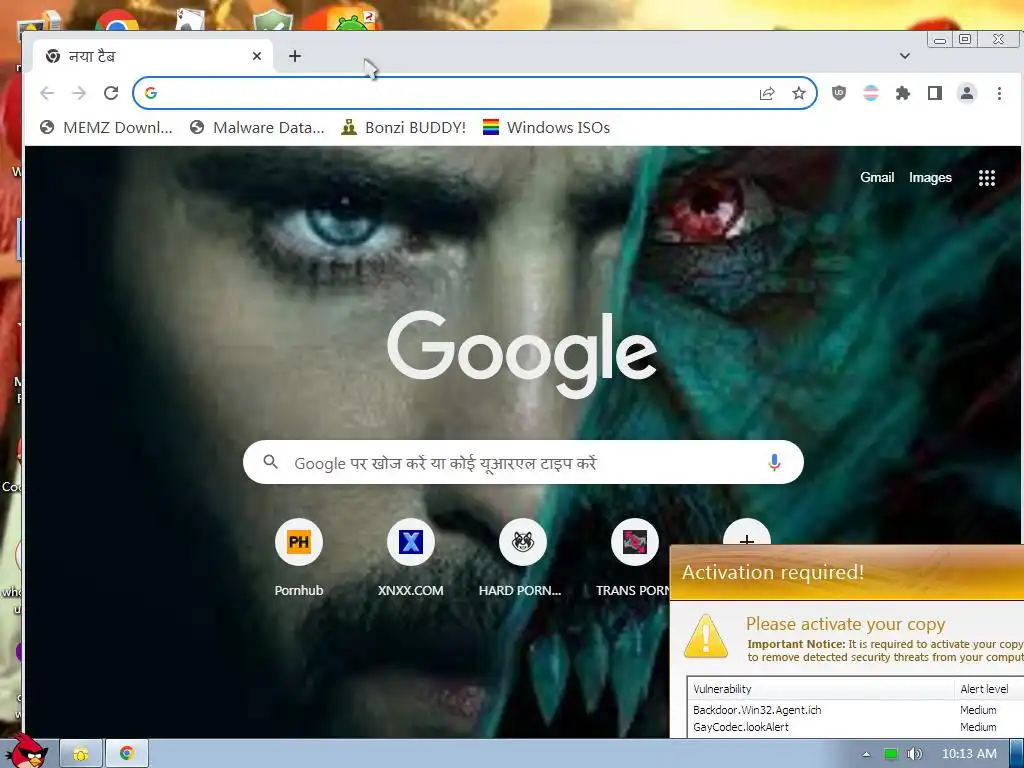Click the Alert level column header
The image size is (1024, 768).
click(x=989, y=689)
